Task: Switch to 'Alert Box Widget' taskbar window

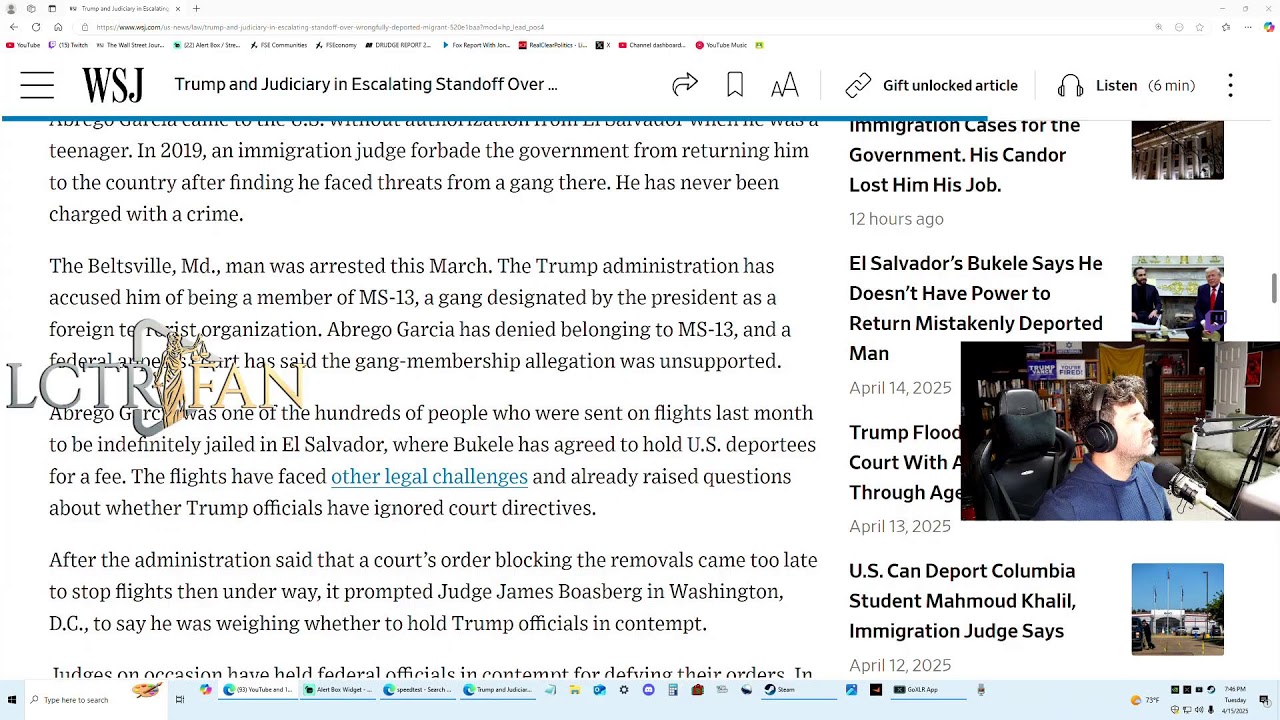Action: 340,690
